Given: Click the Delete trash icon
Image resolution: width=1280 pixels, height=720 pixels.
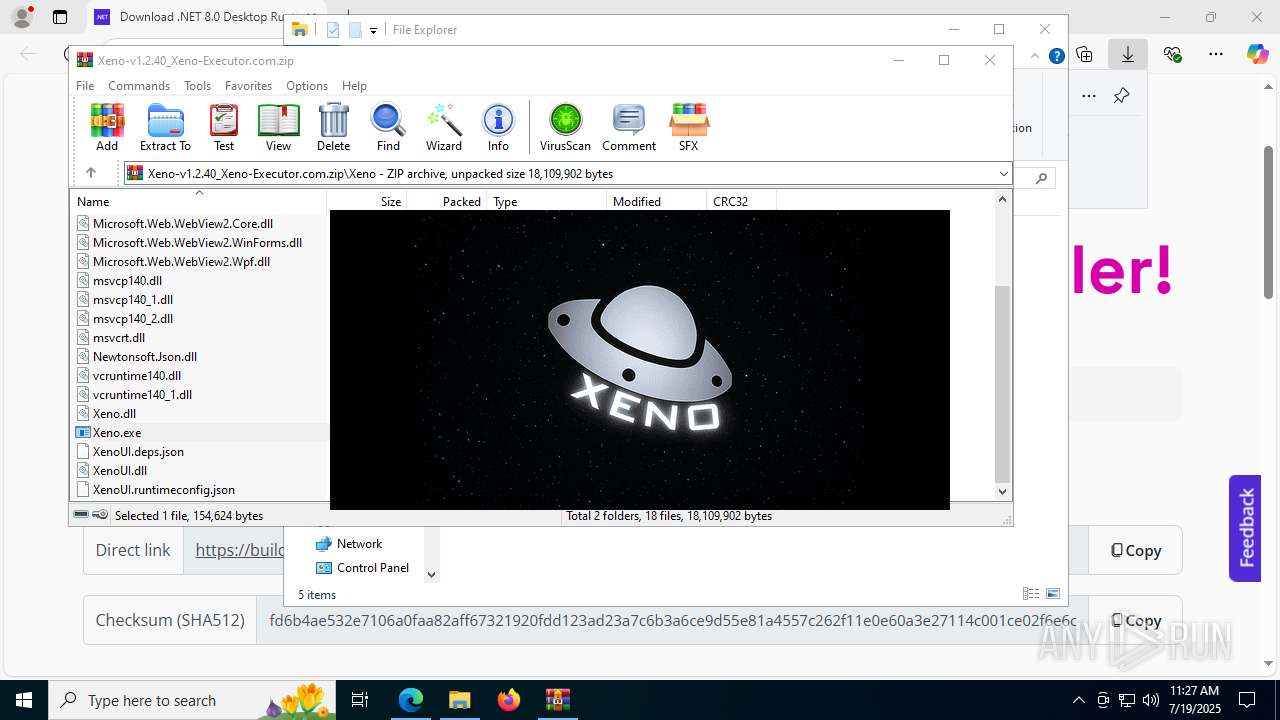Looking at the screenshot, I should [333, 127].
